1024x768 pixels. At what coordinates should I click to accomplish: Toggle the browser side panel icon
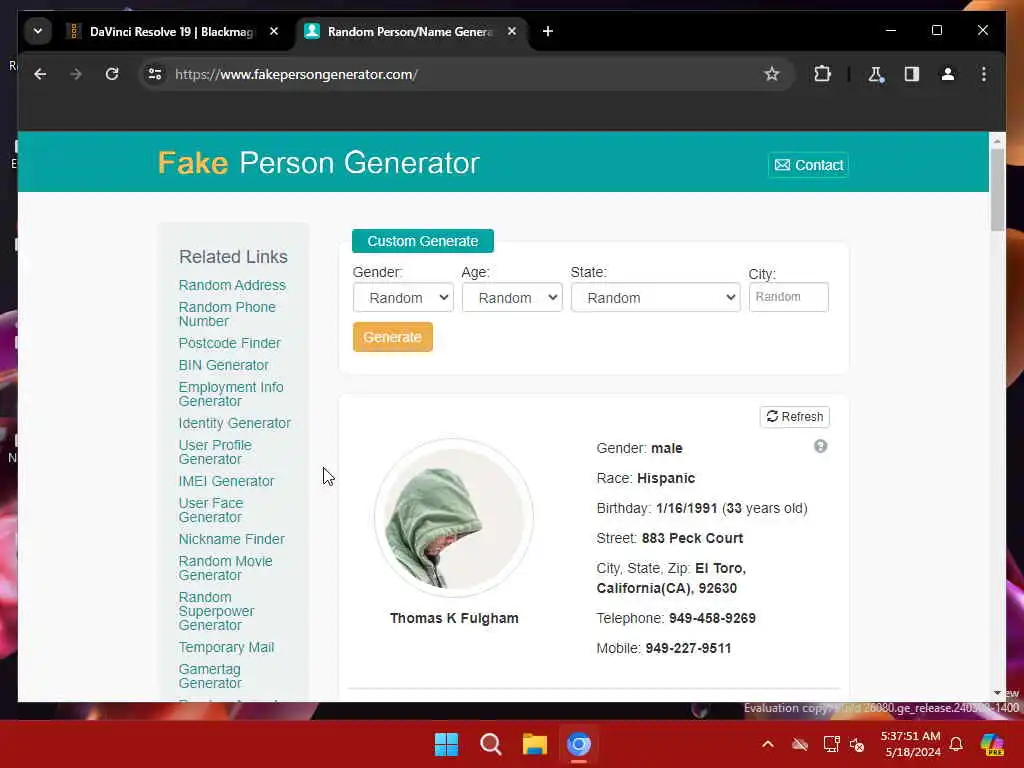tap(912, 74)
